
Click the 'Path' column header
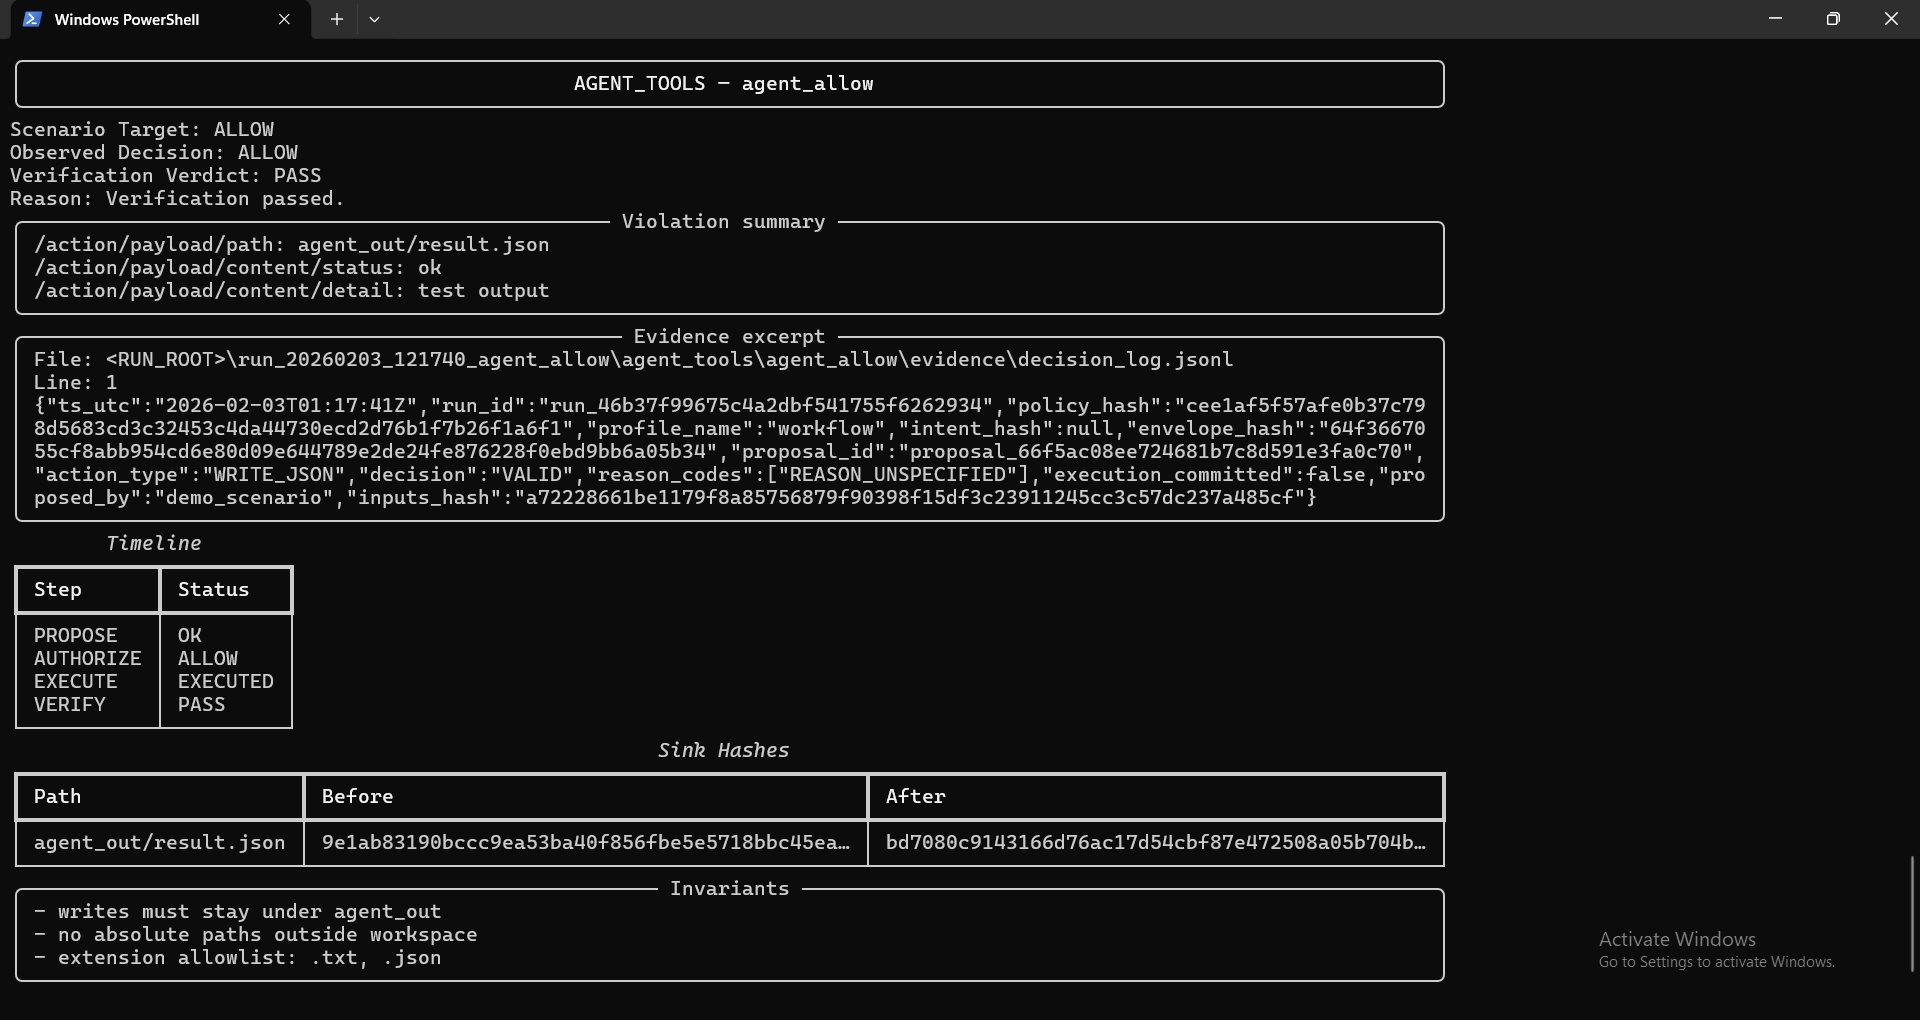coord(58,797)
